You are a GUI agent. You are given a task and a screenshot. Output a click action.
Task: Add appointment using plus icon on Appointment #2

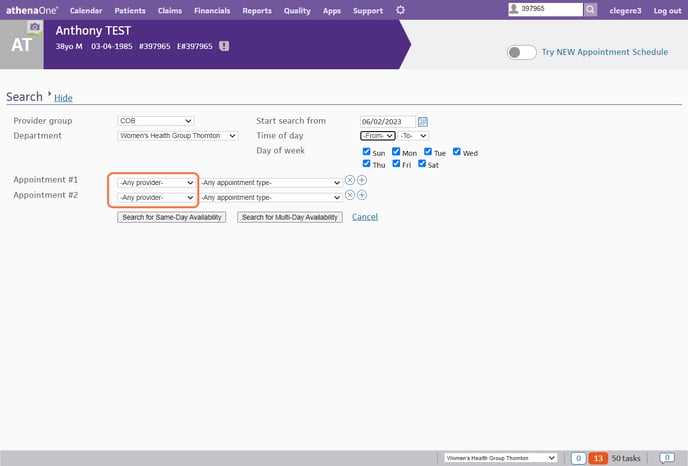(x=362, y=195)
